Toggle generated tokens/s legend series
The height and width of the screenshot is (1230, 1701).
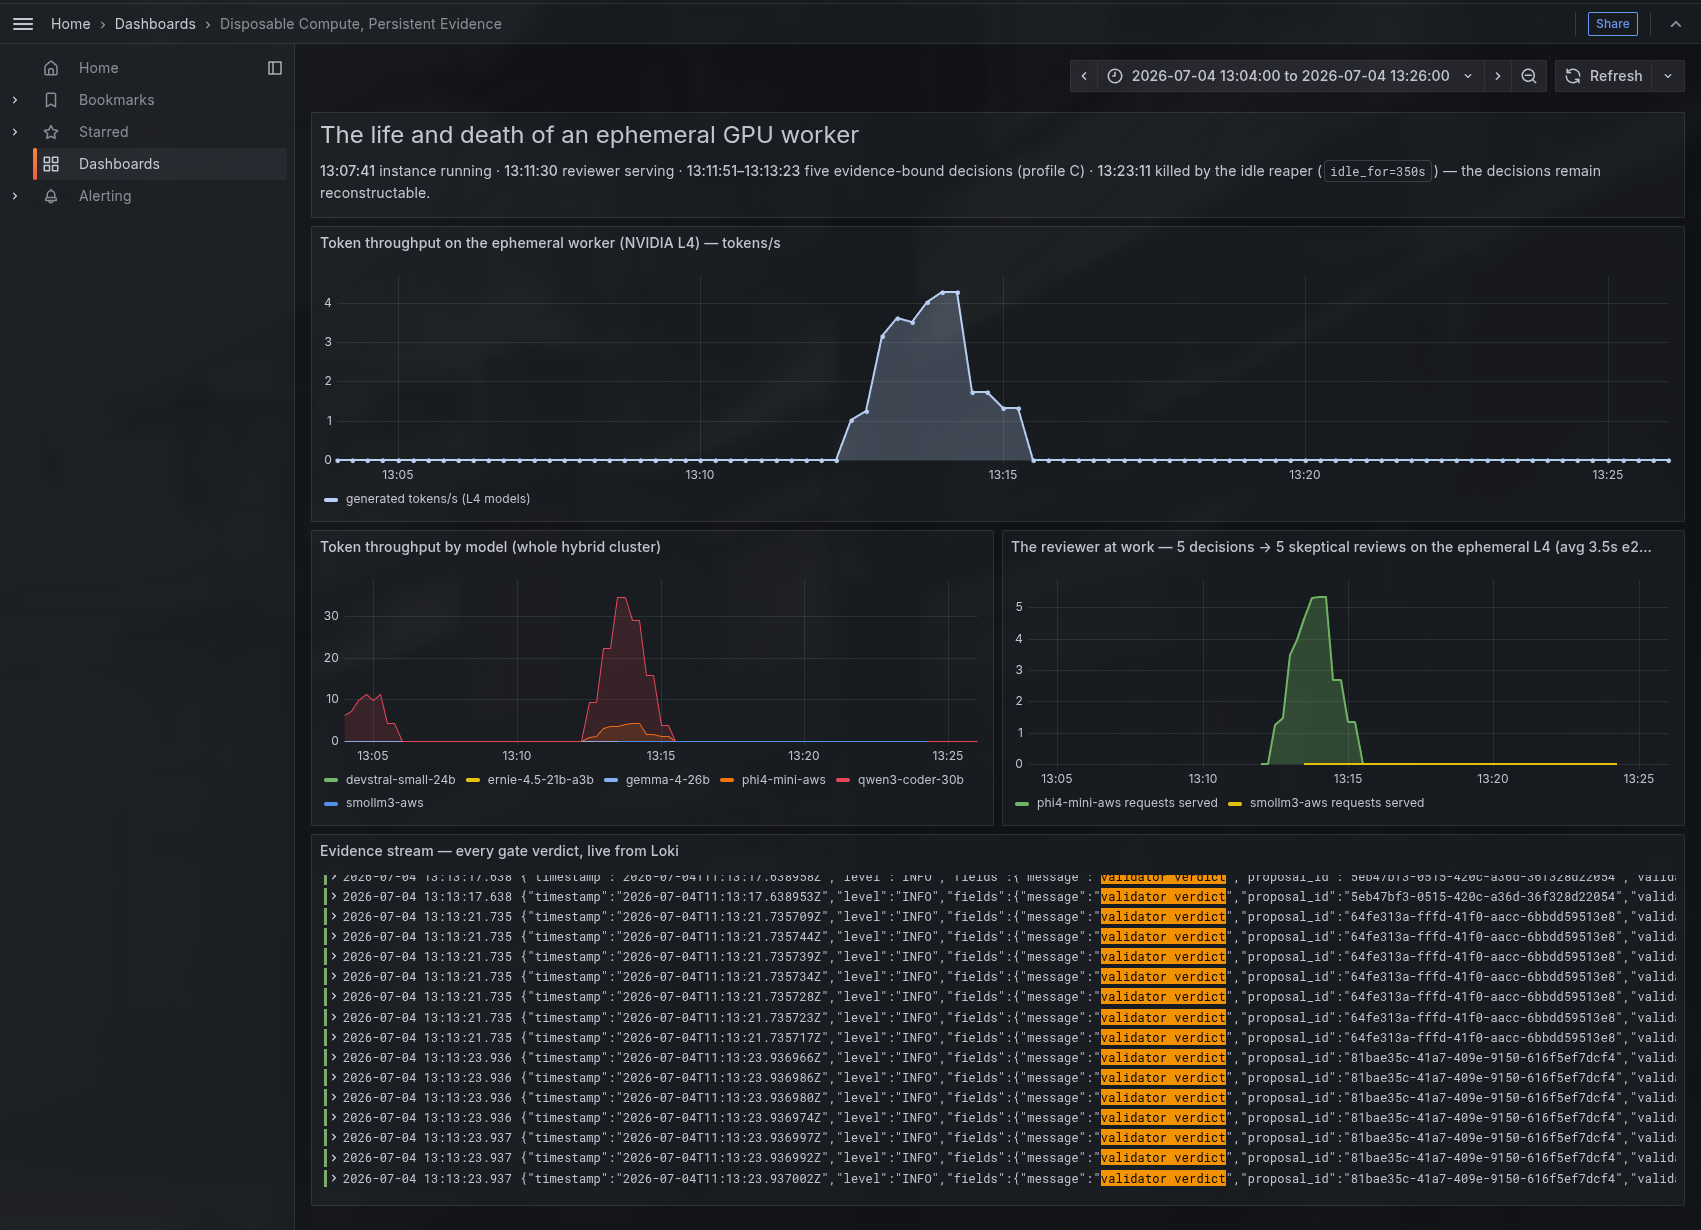pyautogui.click(x=438, y=499)
